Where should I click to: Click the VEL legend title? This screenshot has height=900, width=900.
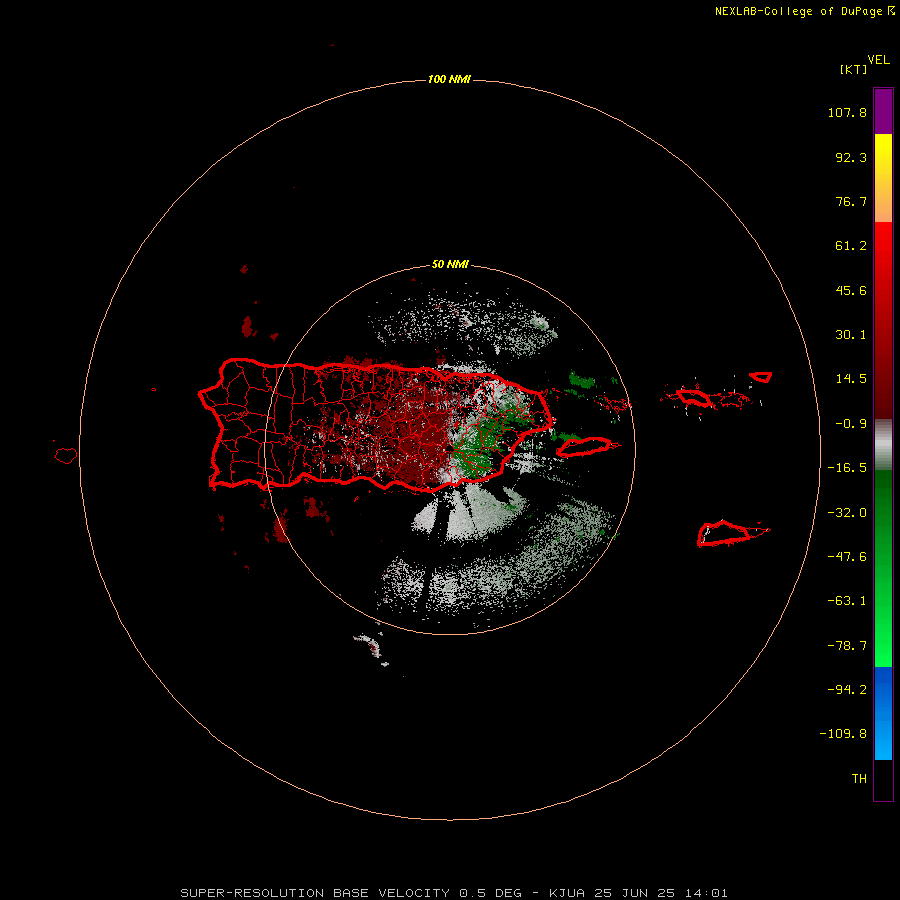(x=878, y=60)
